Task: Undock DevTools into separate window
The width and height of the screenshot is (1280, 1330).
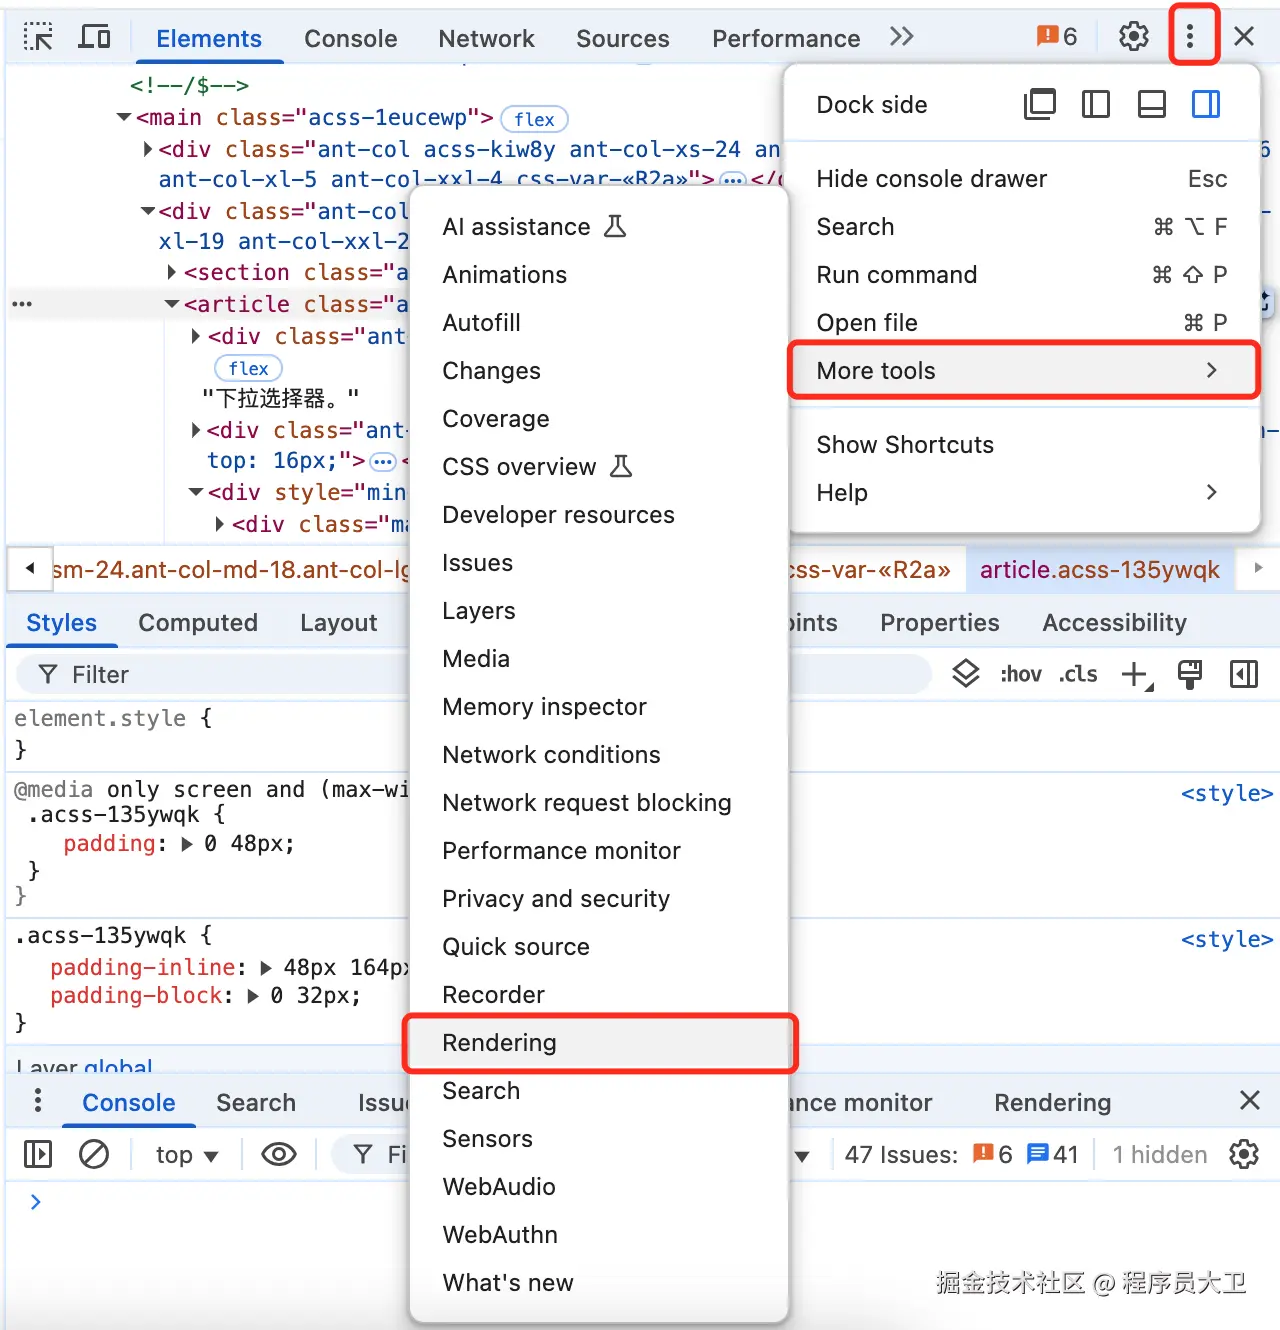Action: tap(1040, 104)
